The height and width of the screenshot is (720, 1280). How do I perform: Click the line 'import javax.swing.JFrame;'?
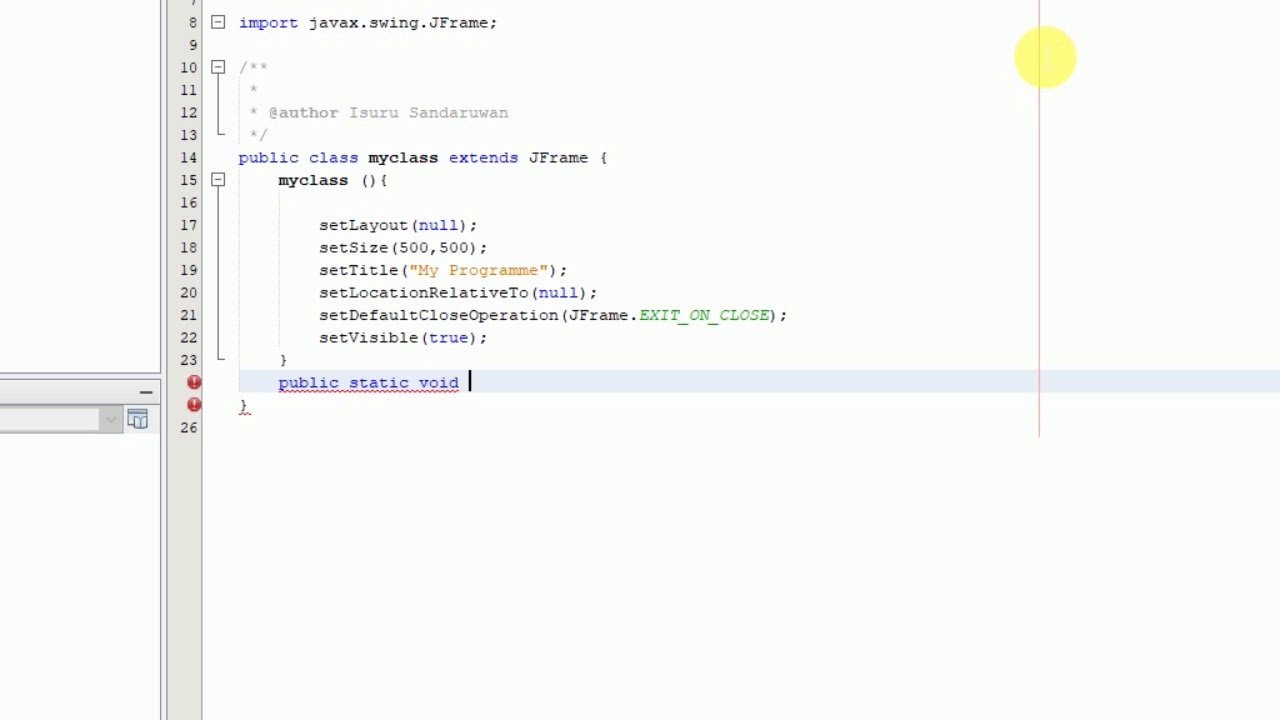point(368,22)
